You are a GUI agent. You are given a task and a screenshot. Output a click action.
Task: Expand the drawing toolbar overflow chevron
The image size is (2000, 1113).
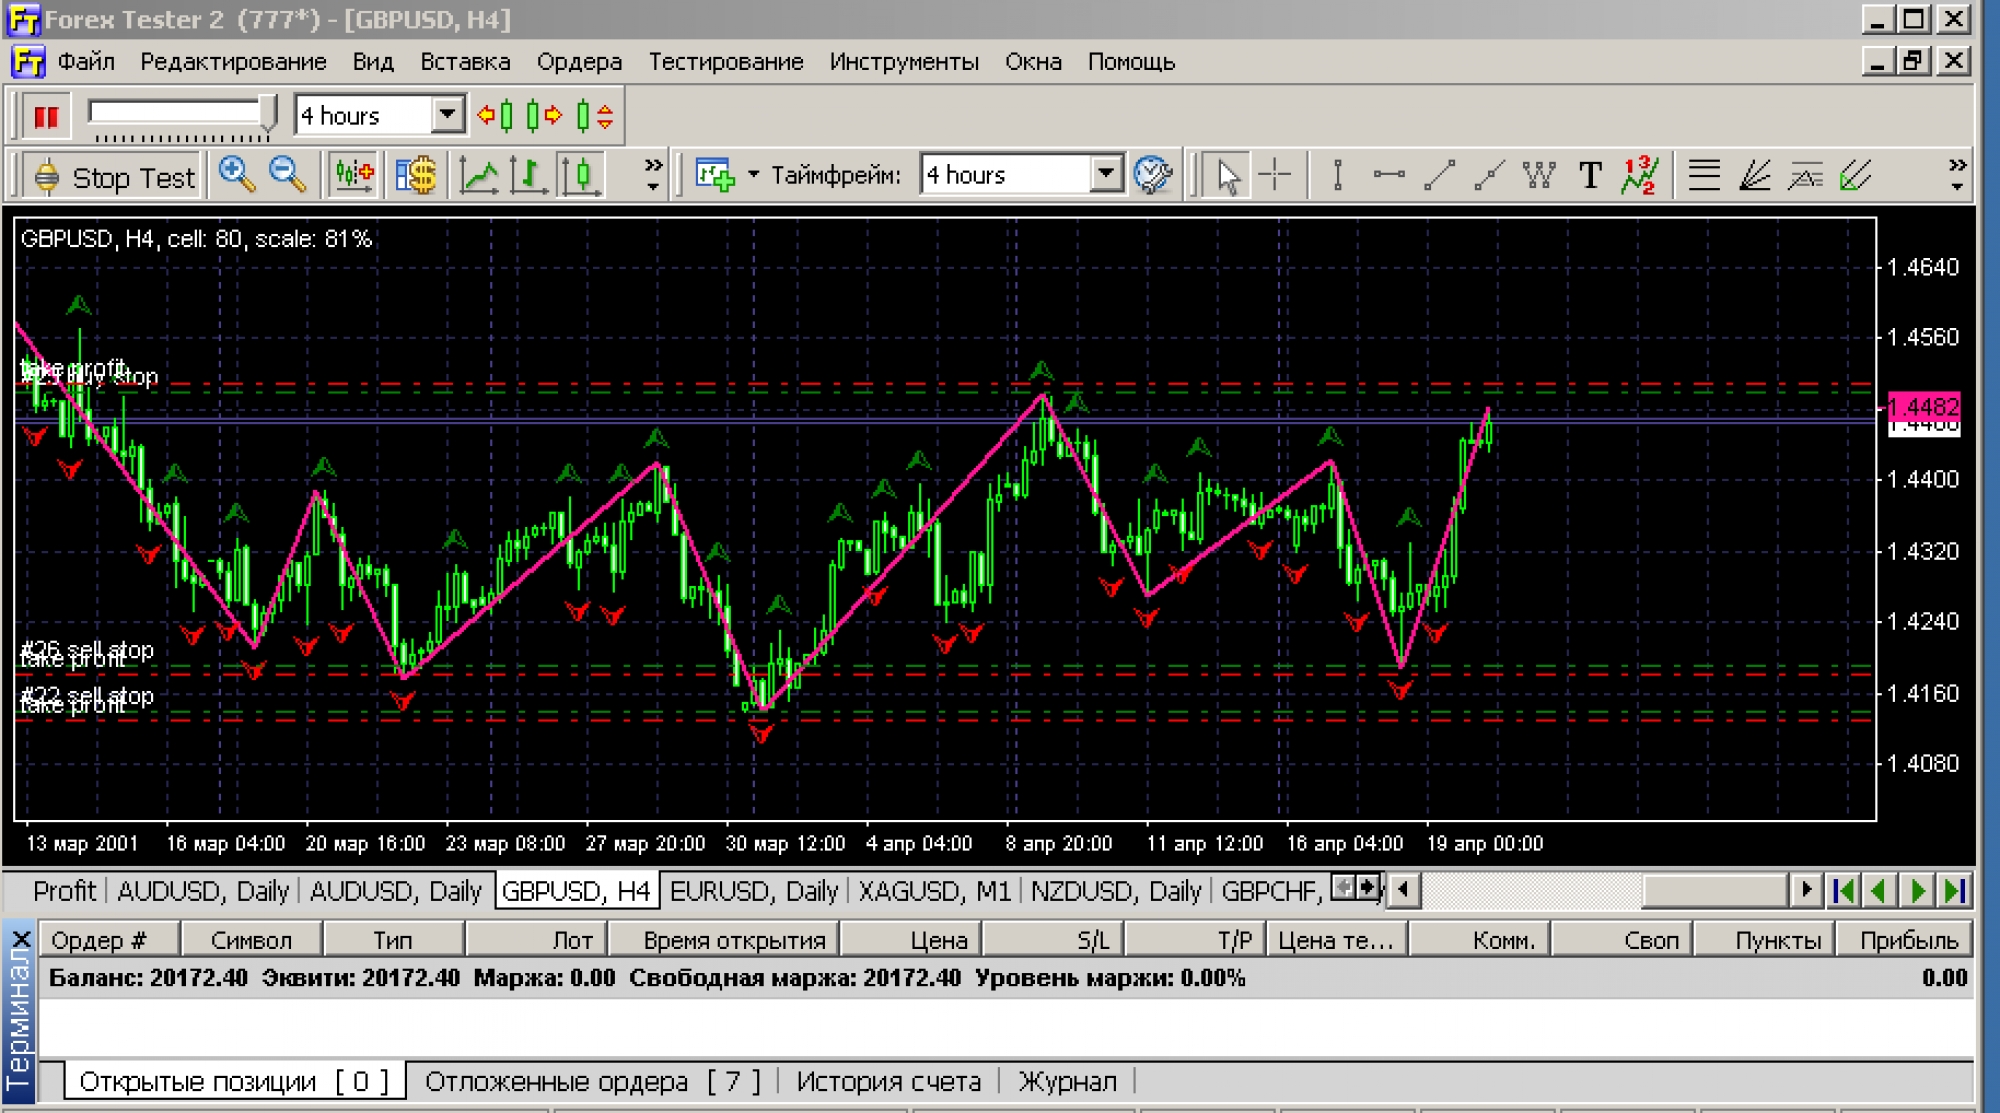1957,175
